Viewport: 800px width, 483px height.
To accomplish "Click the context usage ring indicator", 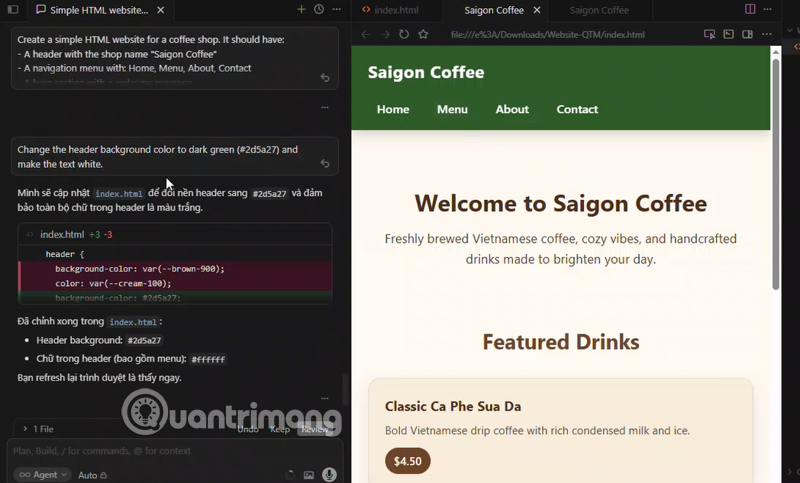I will (290, 475).
